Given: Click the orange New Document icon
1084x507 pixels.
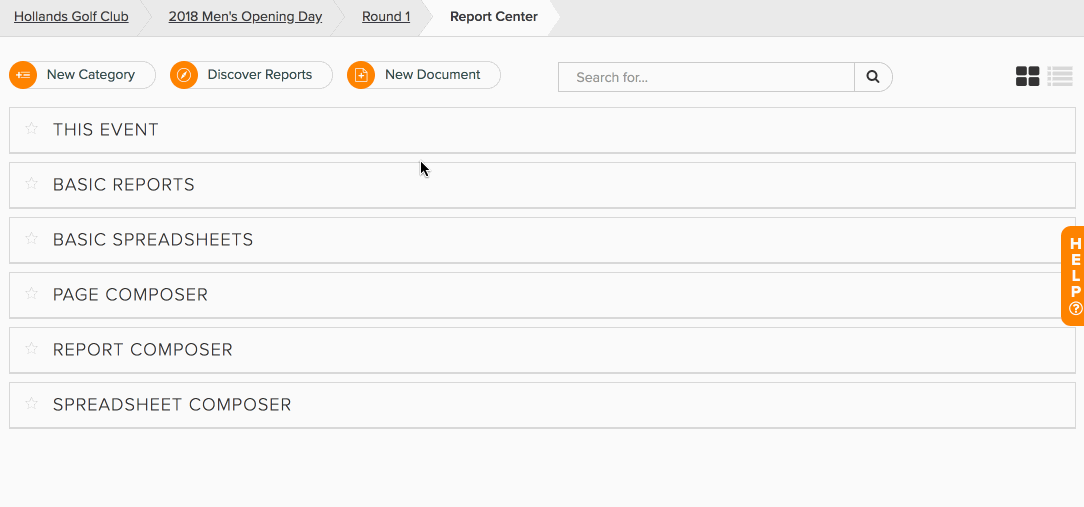Looking at the screenshot, I should pyautogui.click(x=361, y=75).
